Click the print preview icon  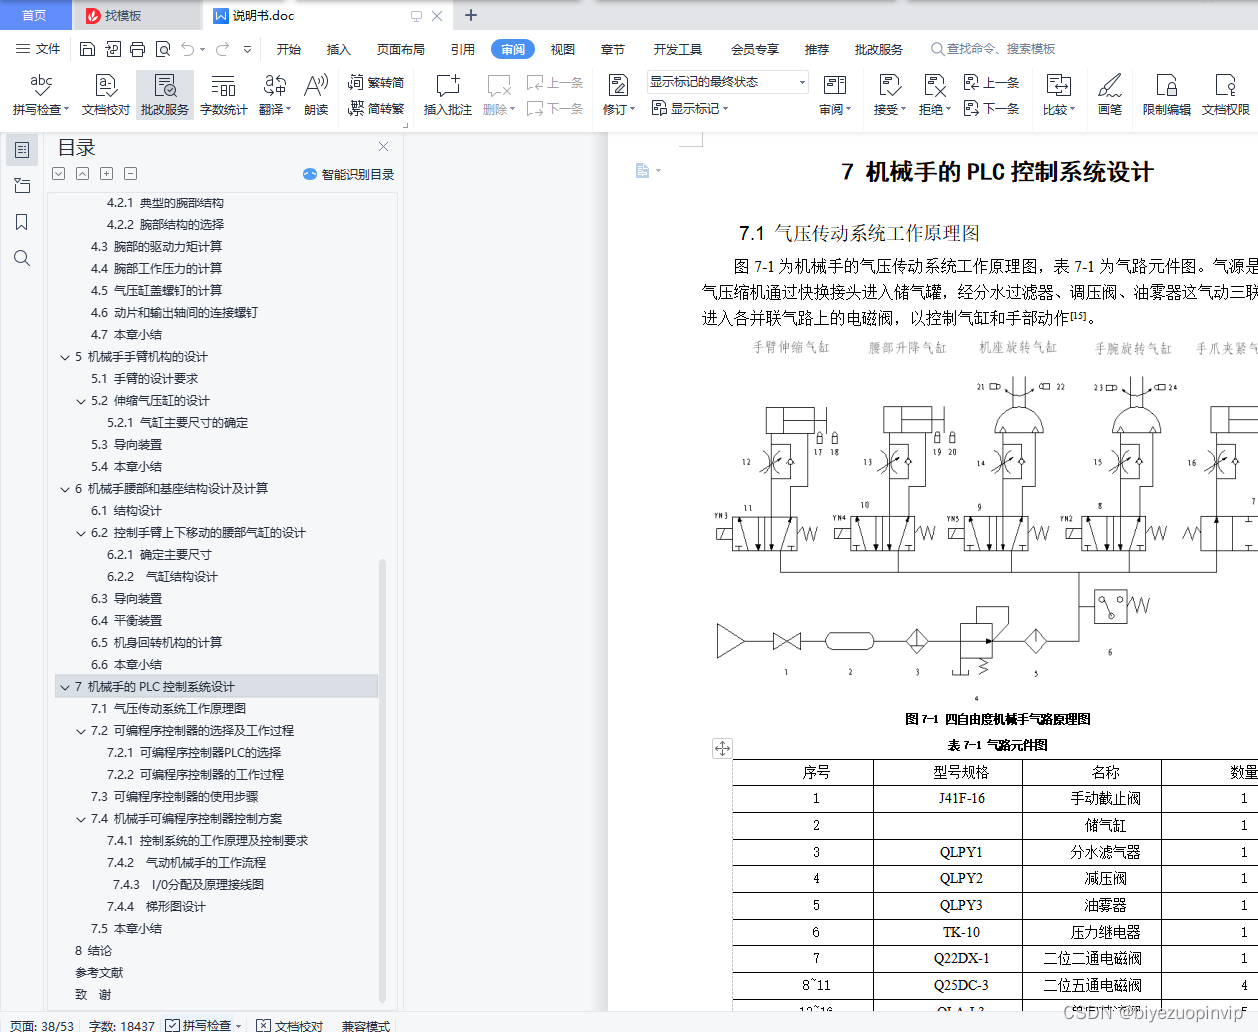click(x=162, y=49)
